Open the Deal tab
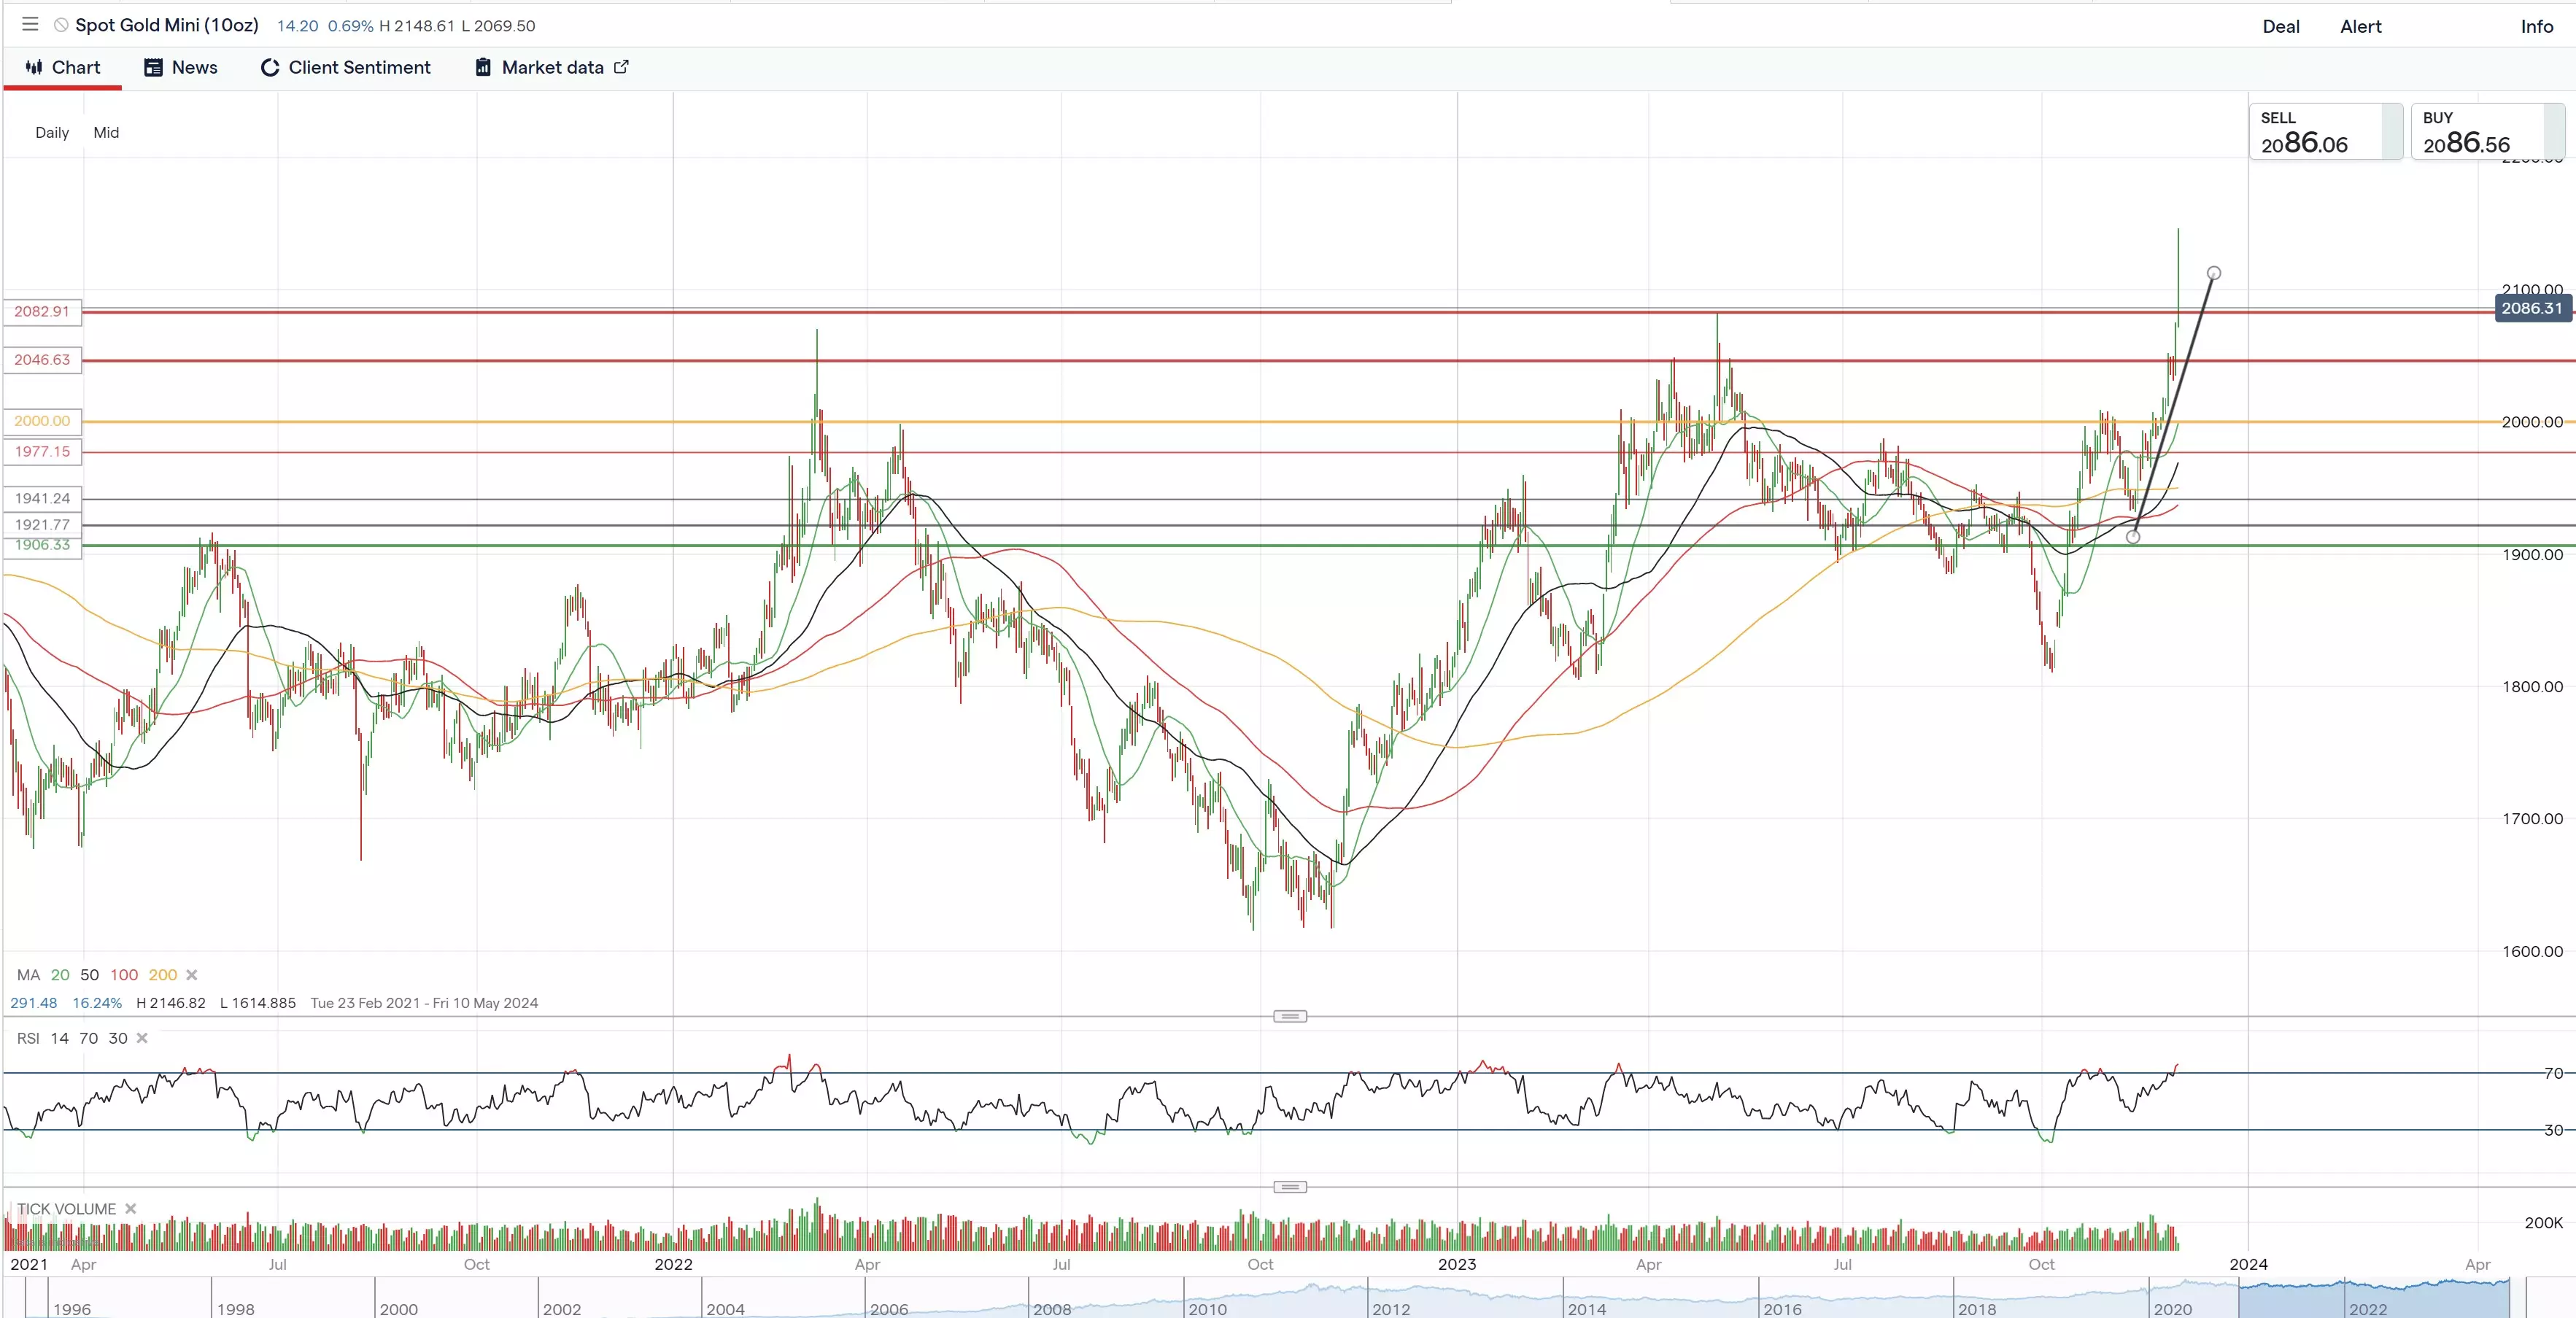 tap(2280, 27)
